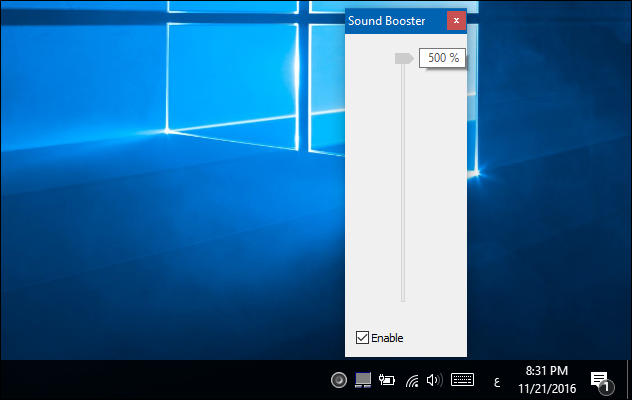632x400 pixels.
Task: Click the vertical slider track in Sound Booster
Action: [403, 182]
